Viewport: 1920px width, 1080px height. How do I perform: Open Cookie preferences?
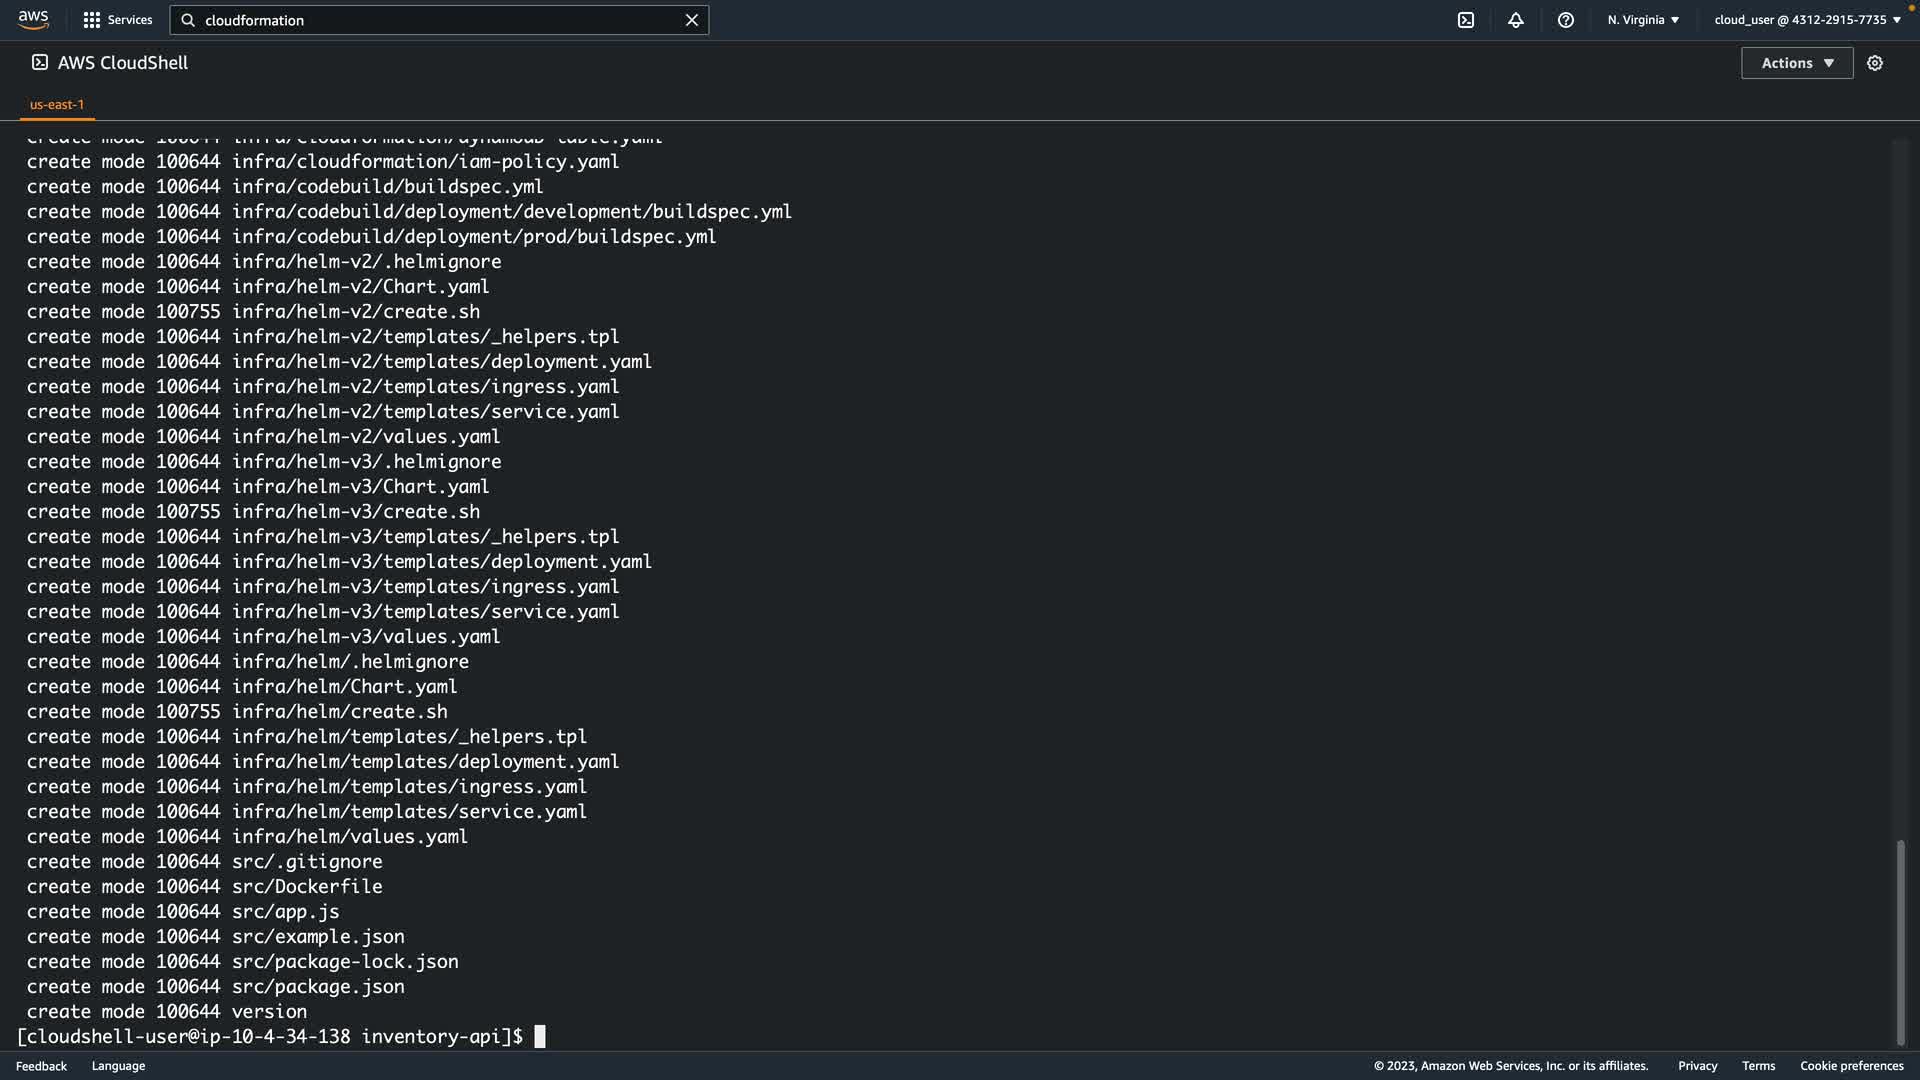pos(1851,1066)
